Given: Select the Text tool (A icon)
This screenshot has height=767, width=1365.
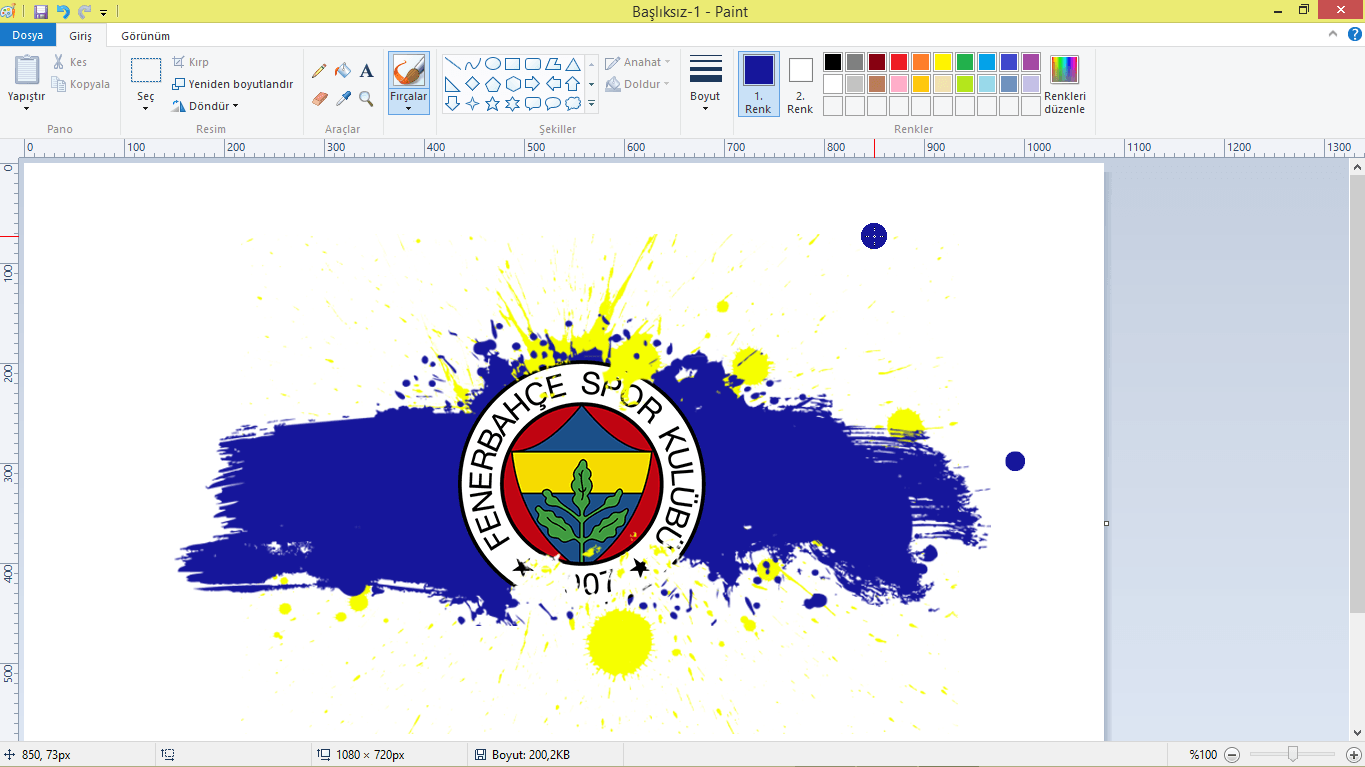Looking at the screenshot, I should tap(367, 71).
